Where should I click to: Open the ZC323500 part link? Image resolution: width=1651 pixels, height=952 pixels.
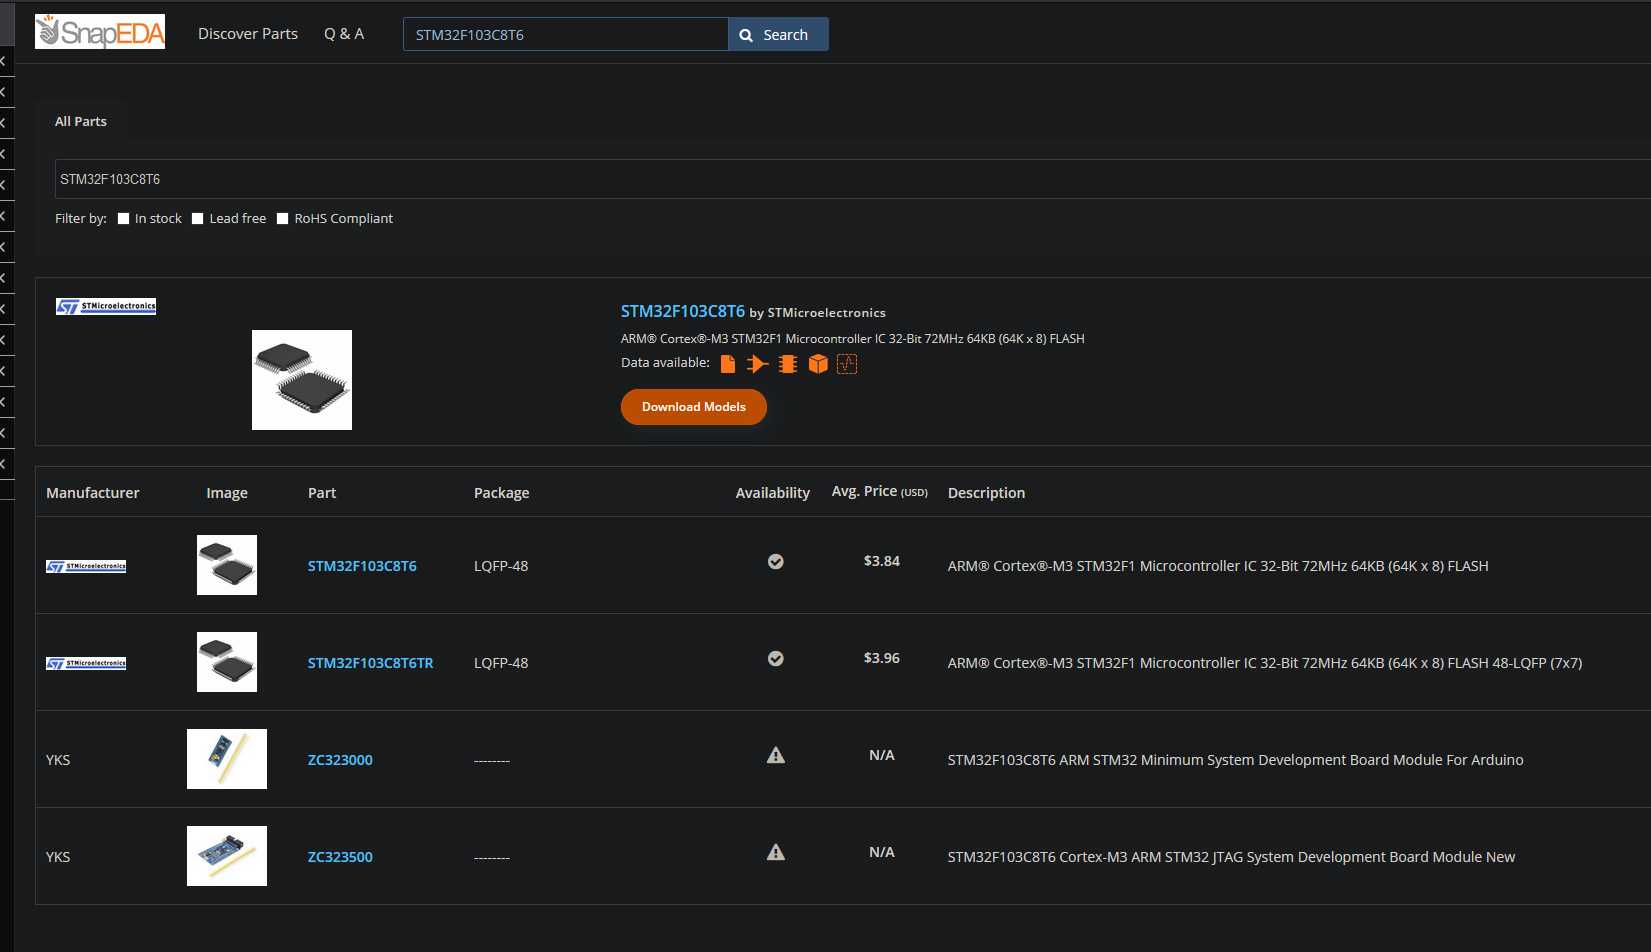340,857
